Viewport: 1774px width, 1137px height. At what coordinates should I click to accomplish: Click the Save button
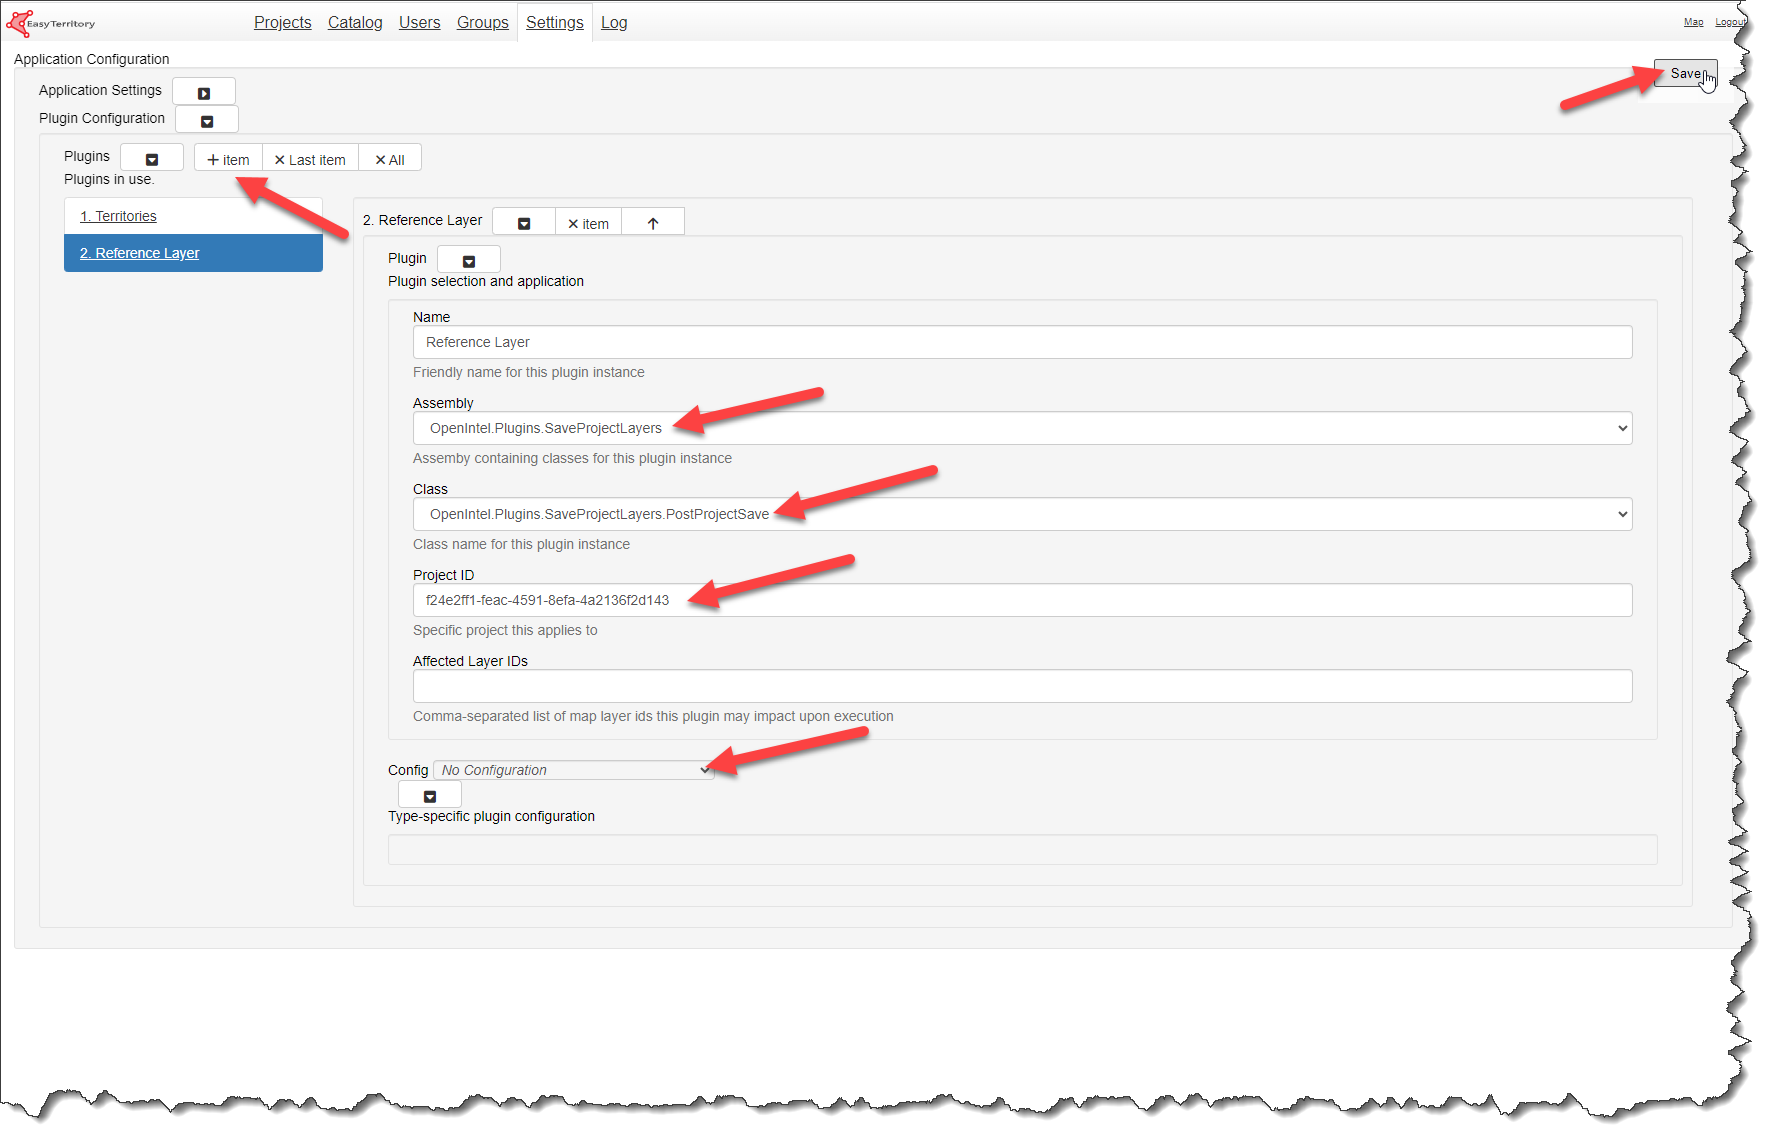click(x=1685, y=73)
